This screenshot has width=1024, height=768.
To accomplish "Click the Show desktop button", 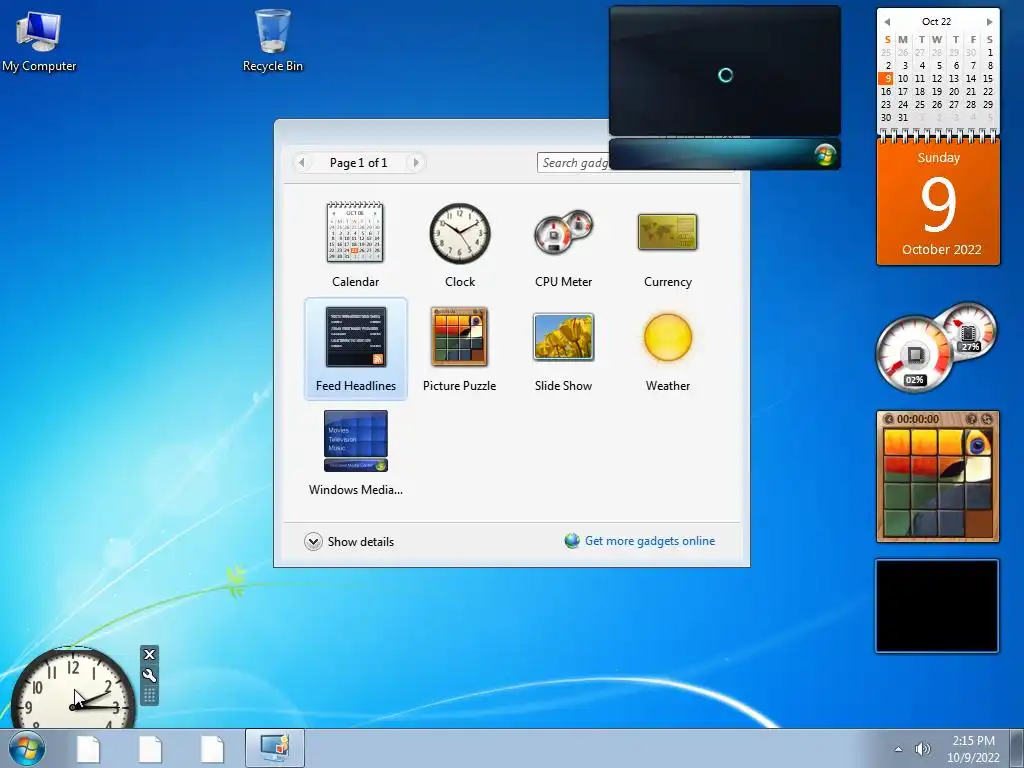I will coord(1018,748).
